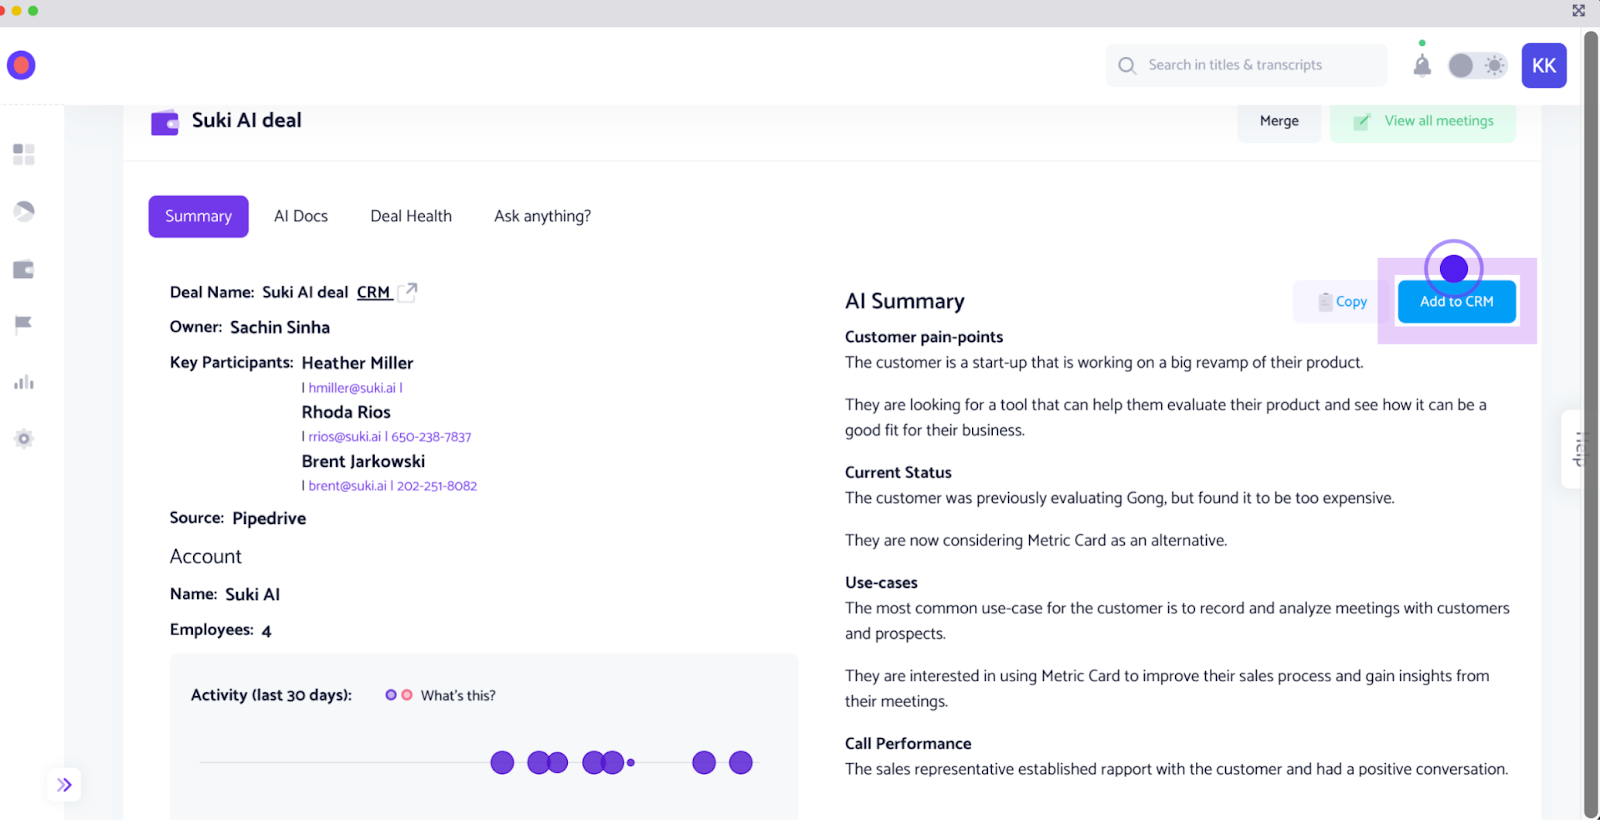Click the red app logo
Screen dimensions: 1600x820
click(x=21, y=66)
